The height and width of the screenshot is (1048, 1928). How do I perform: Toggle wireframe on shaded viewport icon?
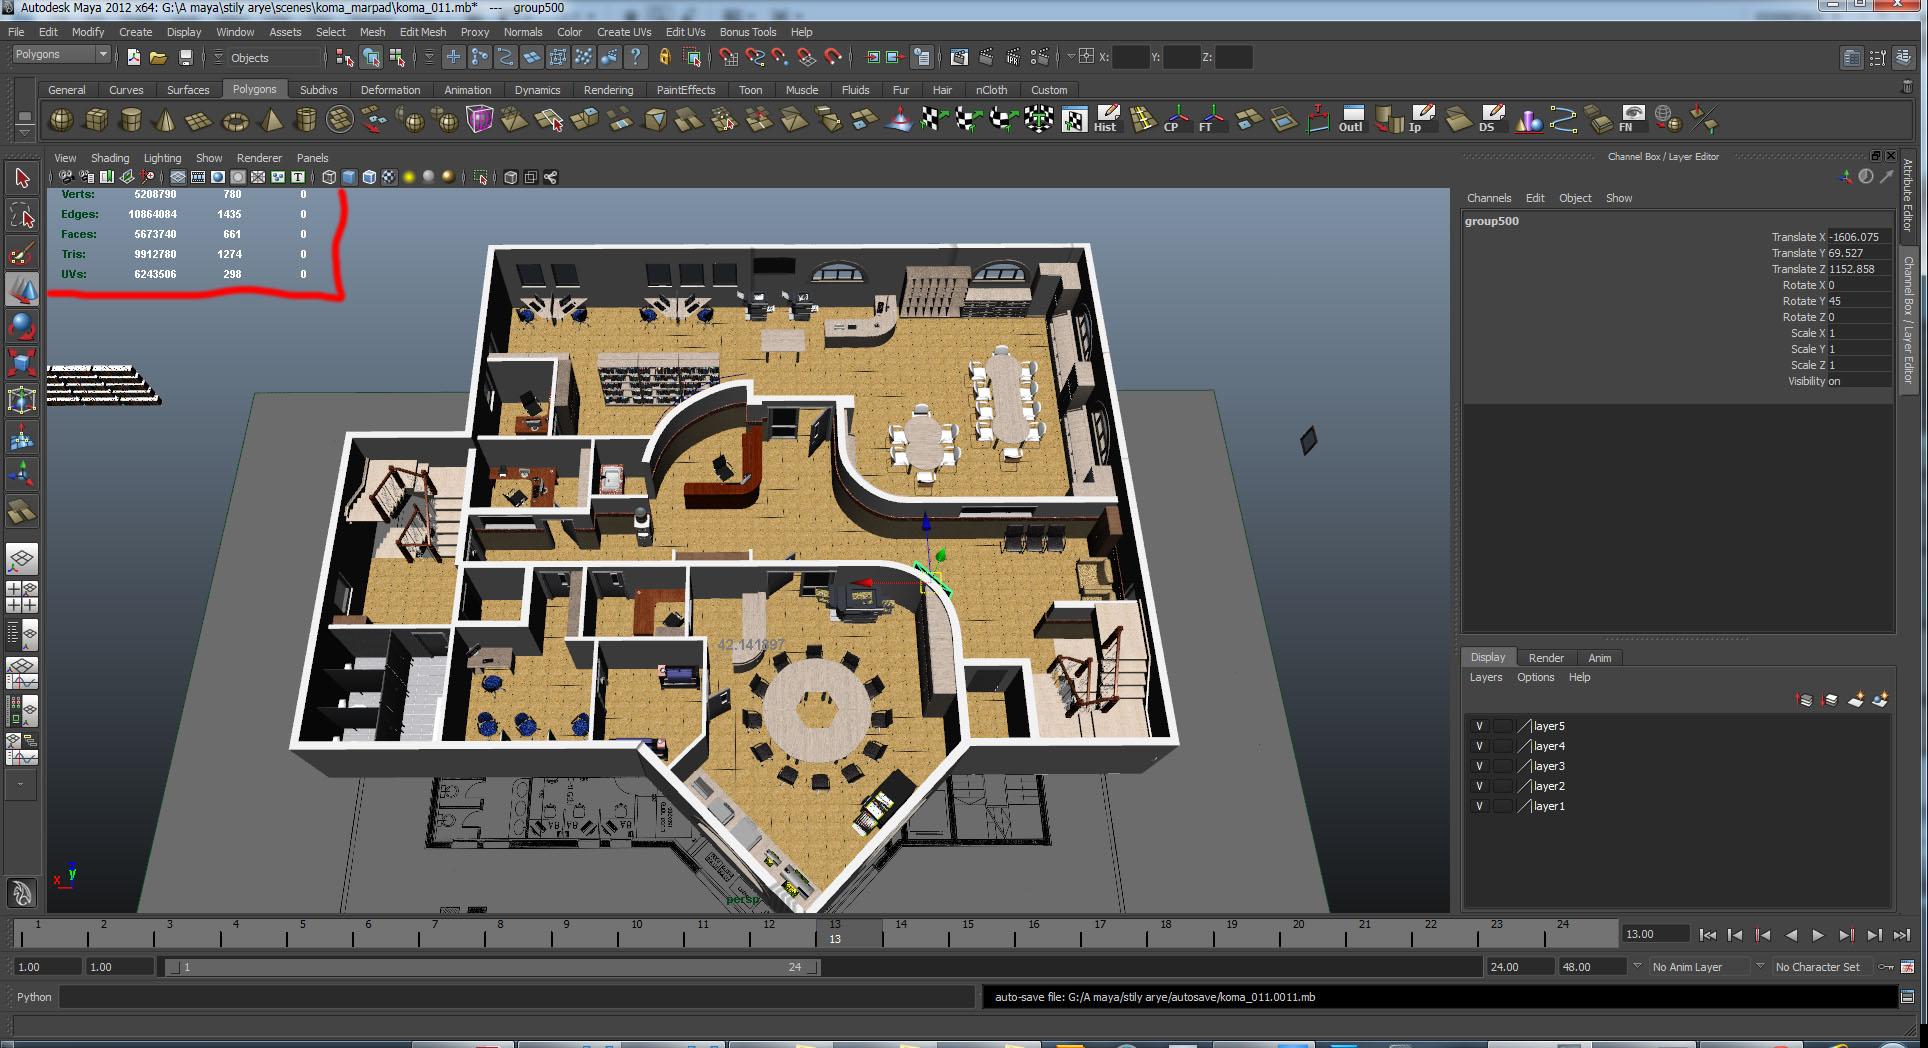click(369, 177)
